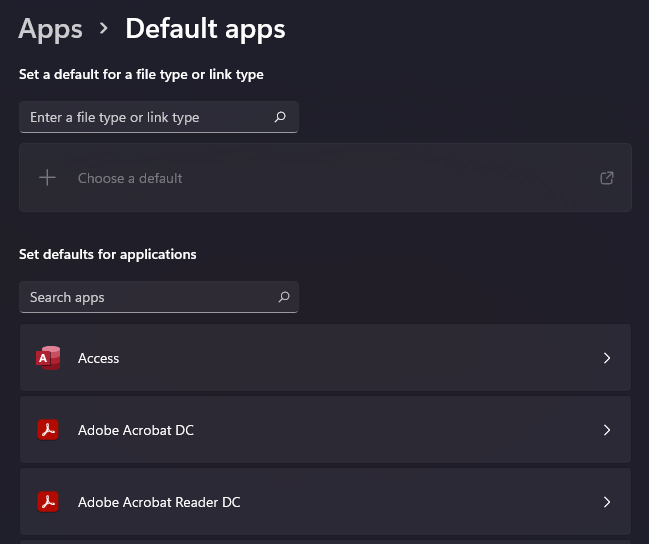Click the search icon in file type field
The height and width of the screenshot is (544, 649).
281,117
